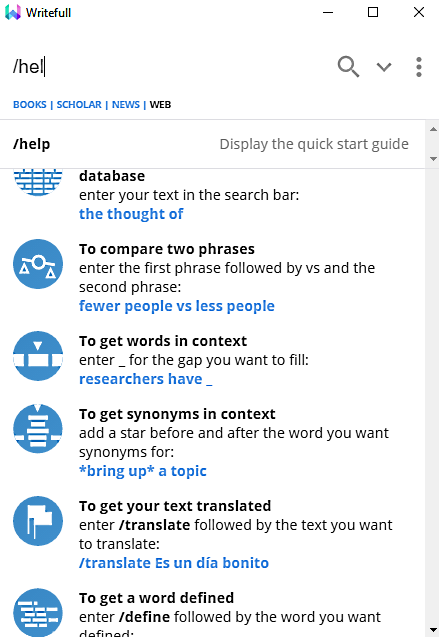Viewport: 439px width, 637px height.
Task: Click the translate flag icon
Action: pyautogui.click(x=38, y=521)
